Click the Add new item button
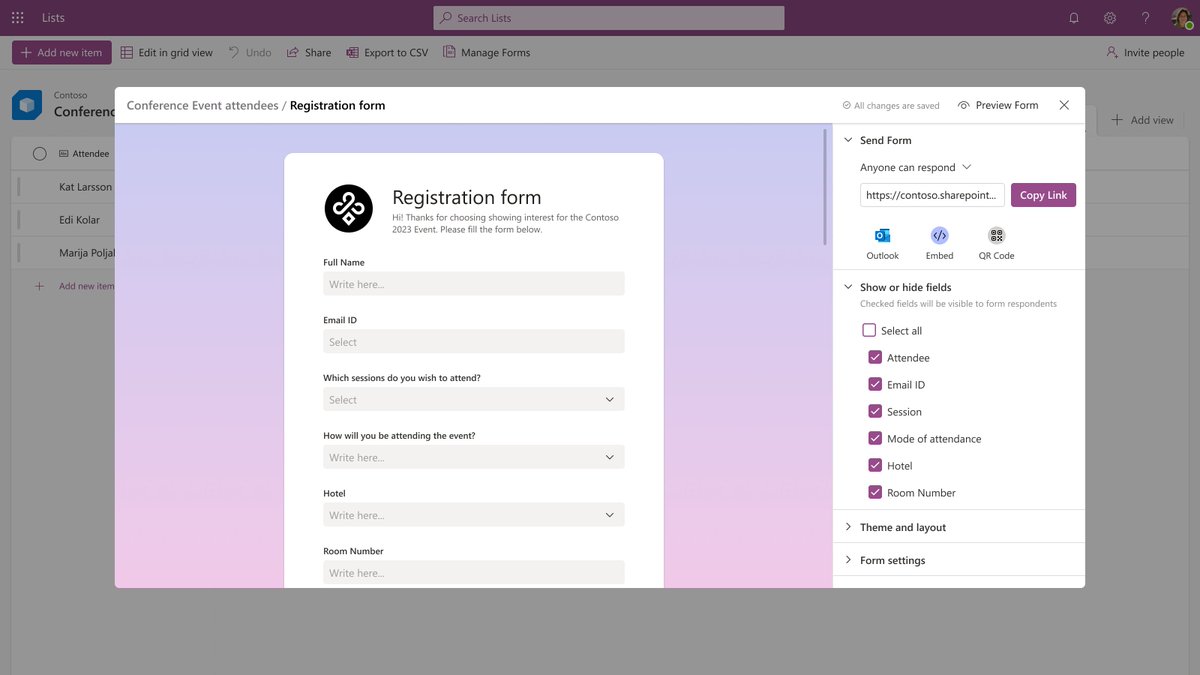This screenshot has width=1200, height=675. [60, 52]
